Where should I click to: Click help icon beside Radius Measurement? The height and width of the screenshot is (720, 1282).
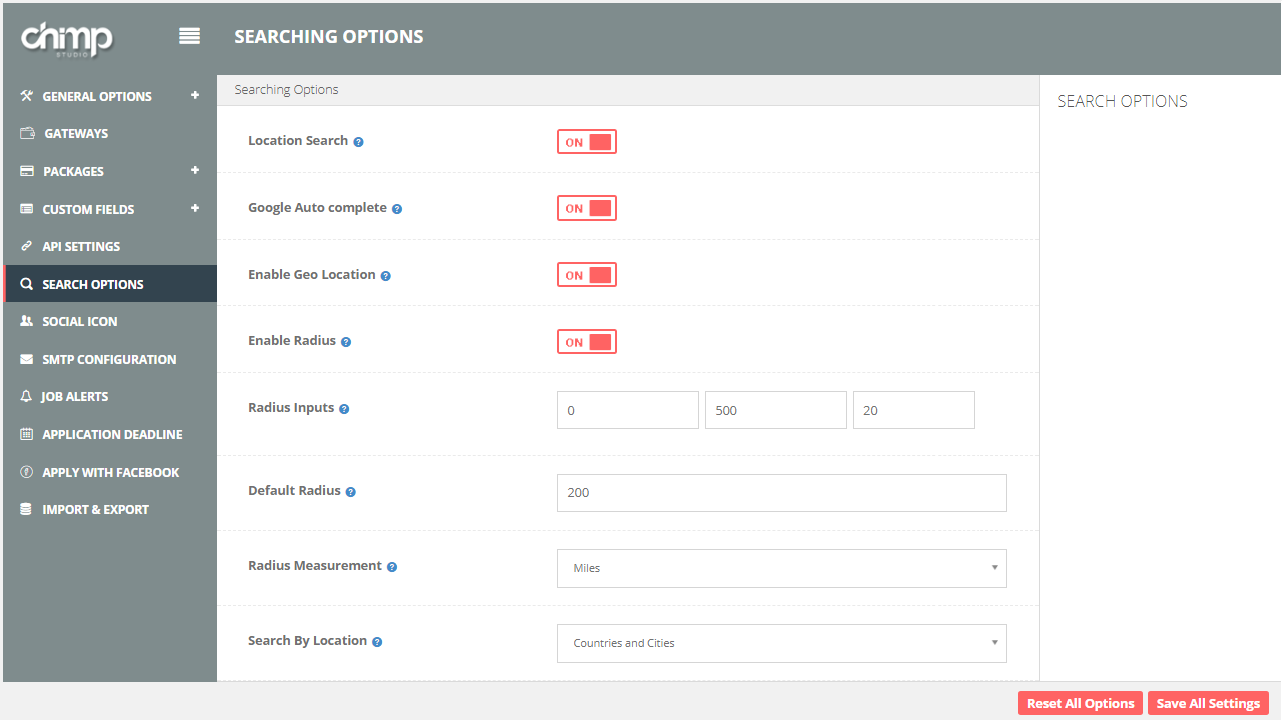point(392,567)
